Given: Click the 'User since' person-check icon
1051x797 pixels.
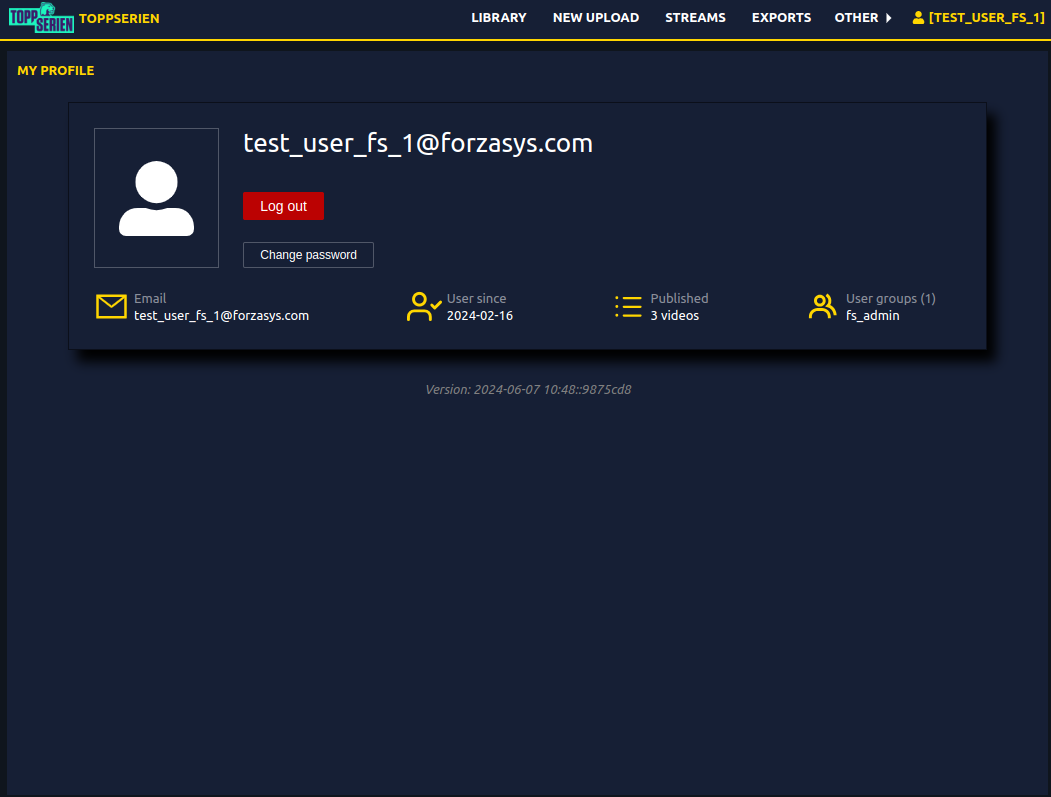Looking at the screenshot, I should (423, 306).
